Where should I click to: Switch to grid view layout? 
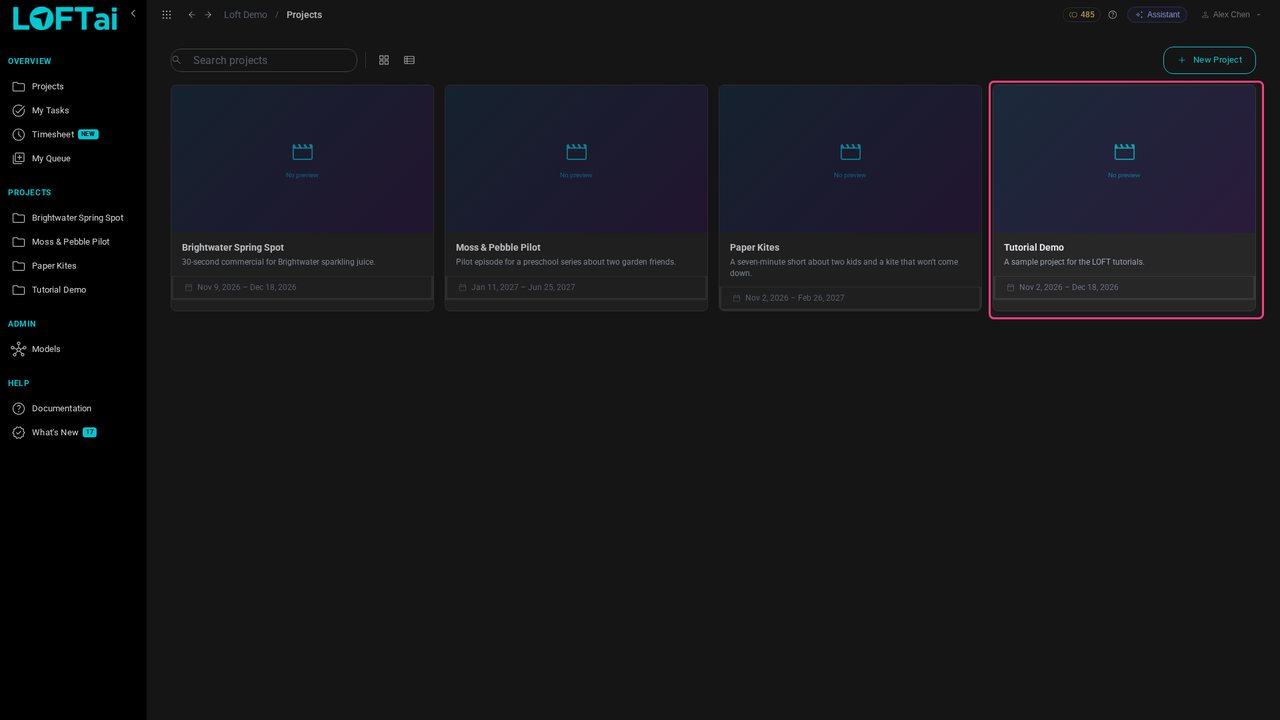(x=384, y=60)
